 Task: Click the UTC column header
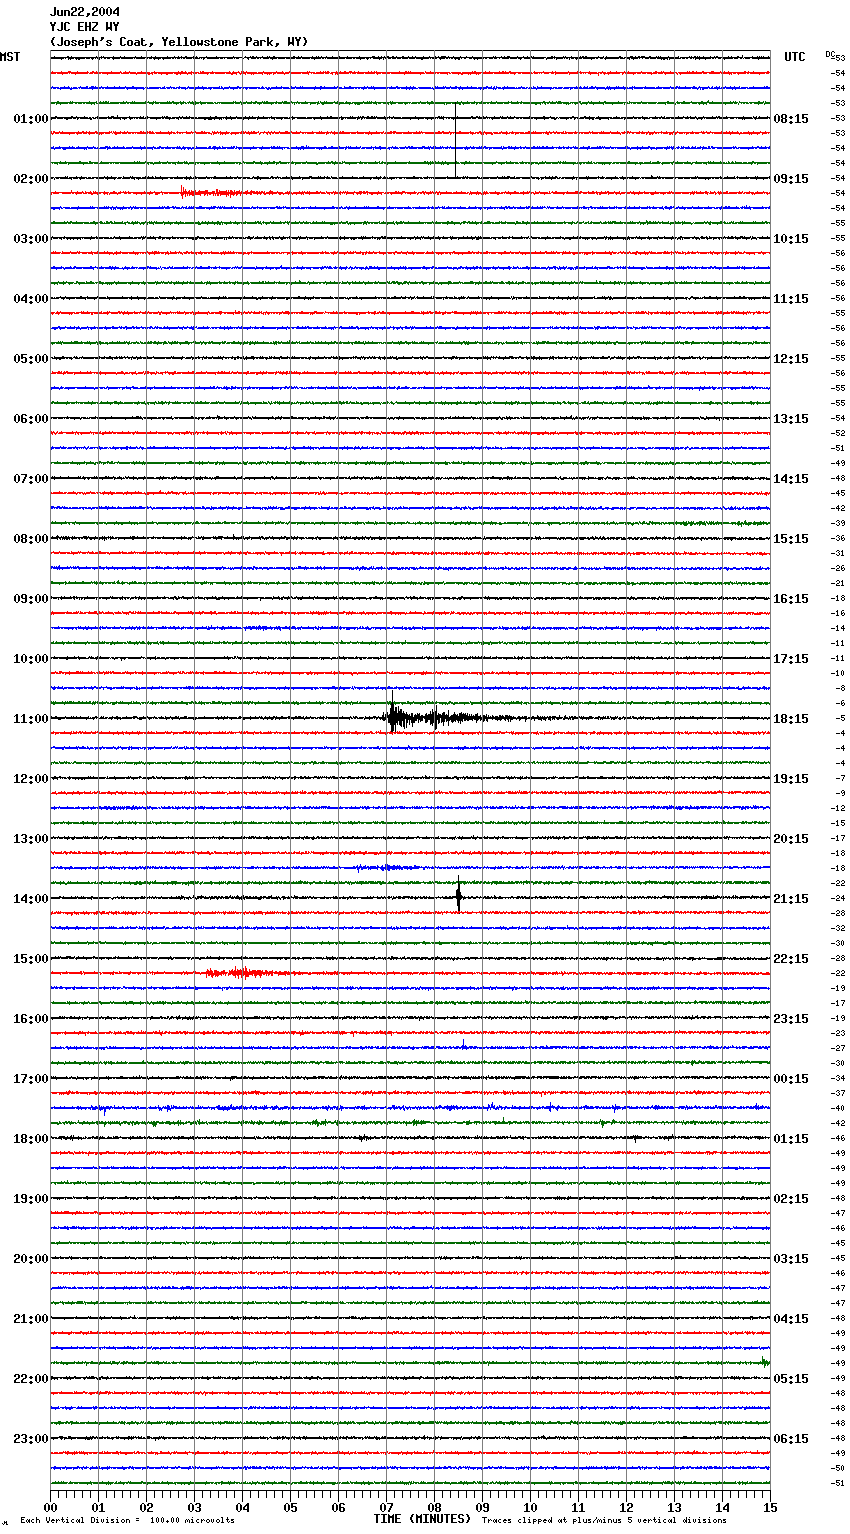(795, 57)
